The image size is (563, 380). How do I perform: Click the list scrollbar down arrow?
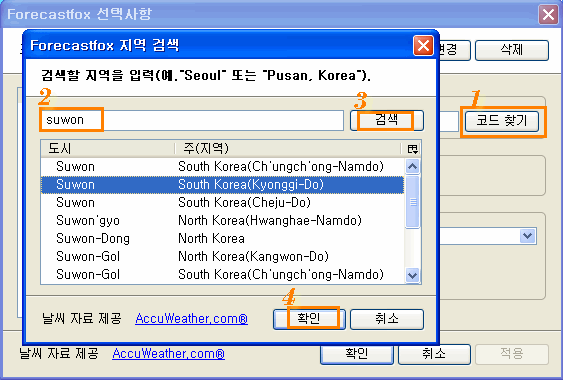413,275
